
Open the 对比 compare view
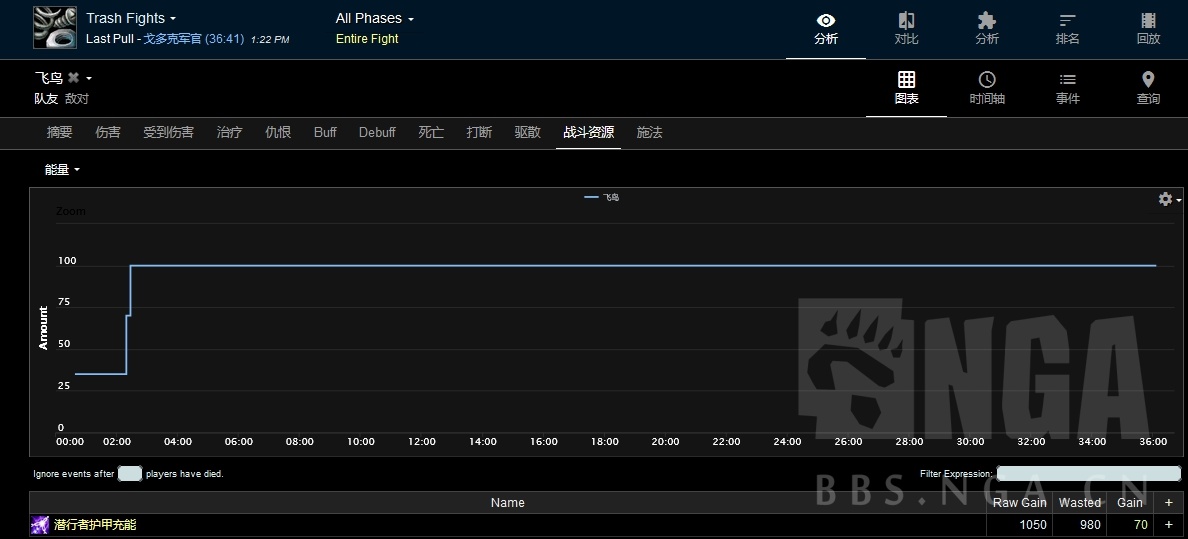click(x=906, y=29)
